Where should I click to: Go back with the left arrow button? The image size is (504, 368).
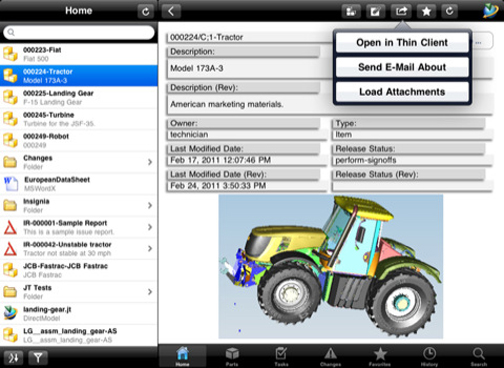tap(171, 11)
